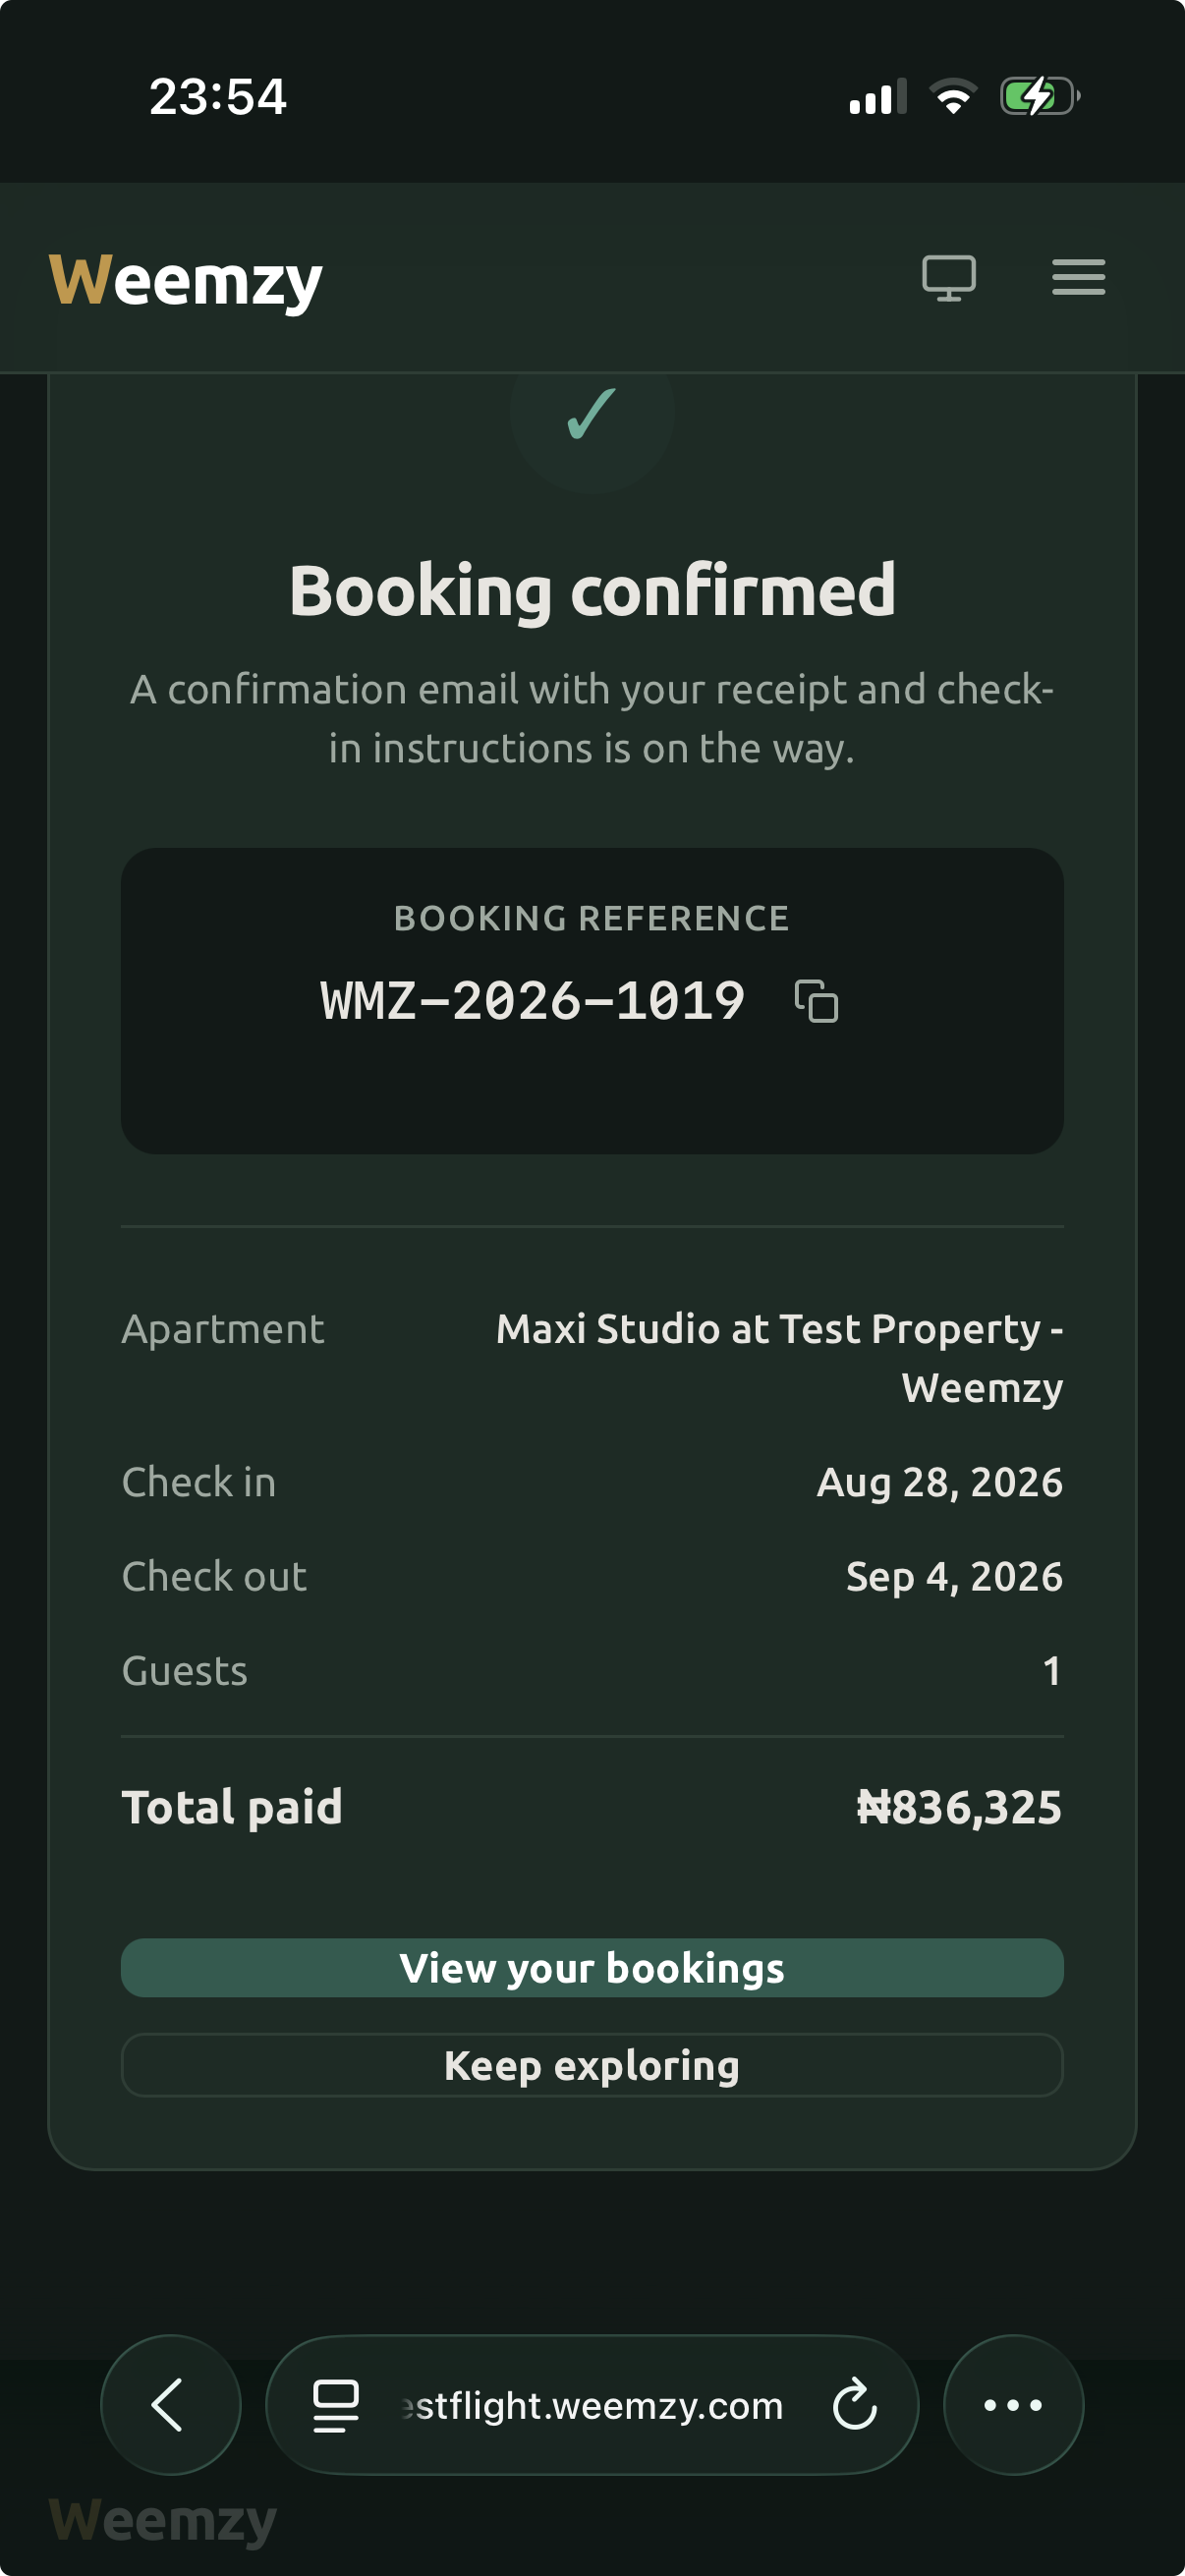Viewport: 1185px width, 2576px height.
Task: Choose Keep exploring
Action: point(592,2065)
